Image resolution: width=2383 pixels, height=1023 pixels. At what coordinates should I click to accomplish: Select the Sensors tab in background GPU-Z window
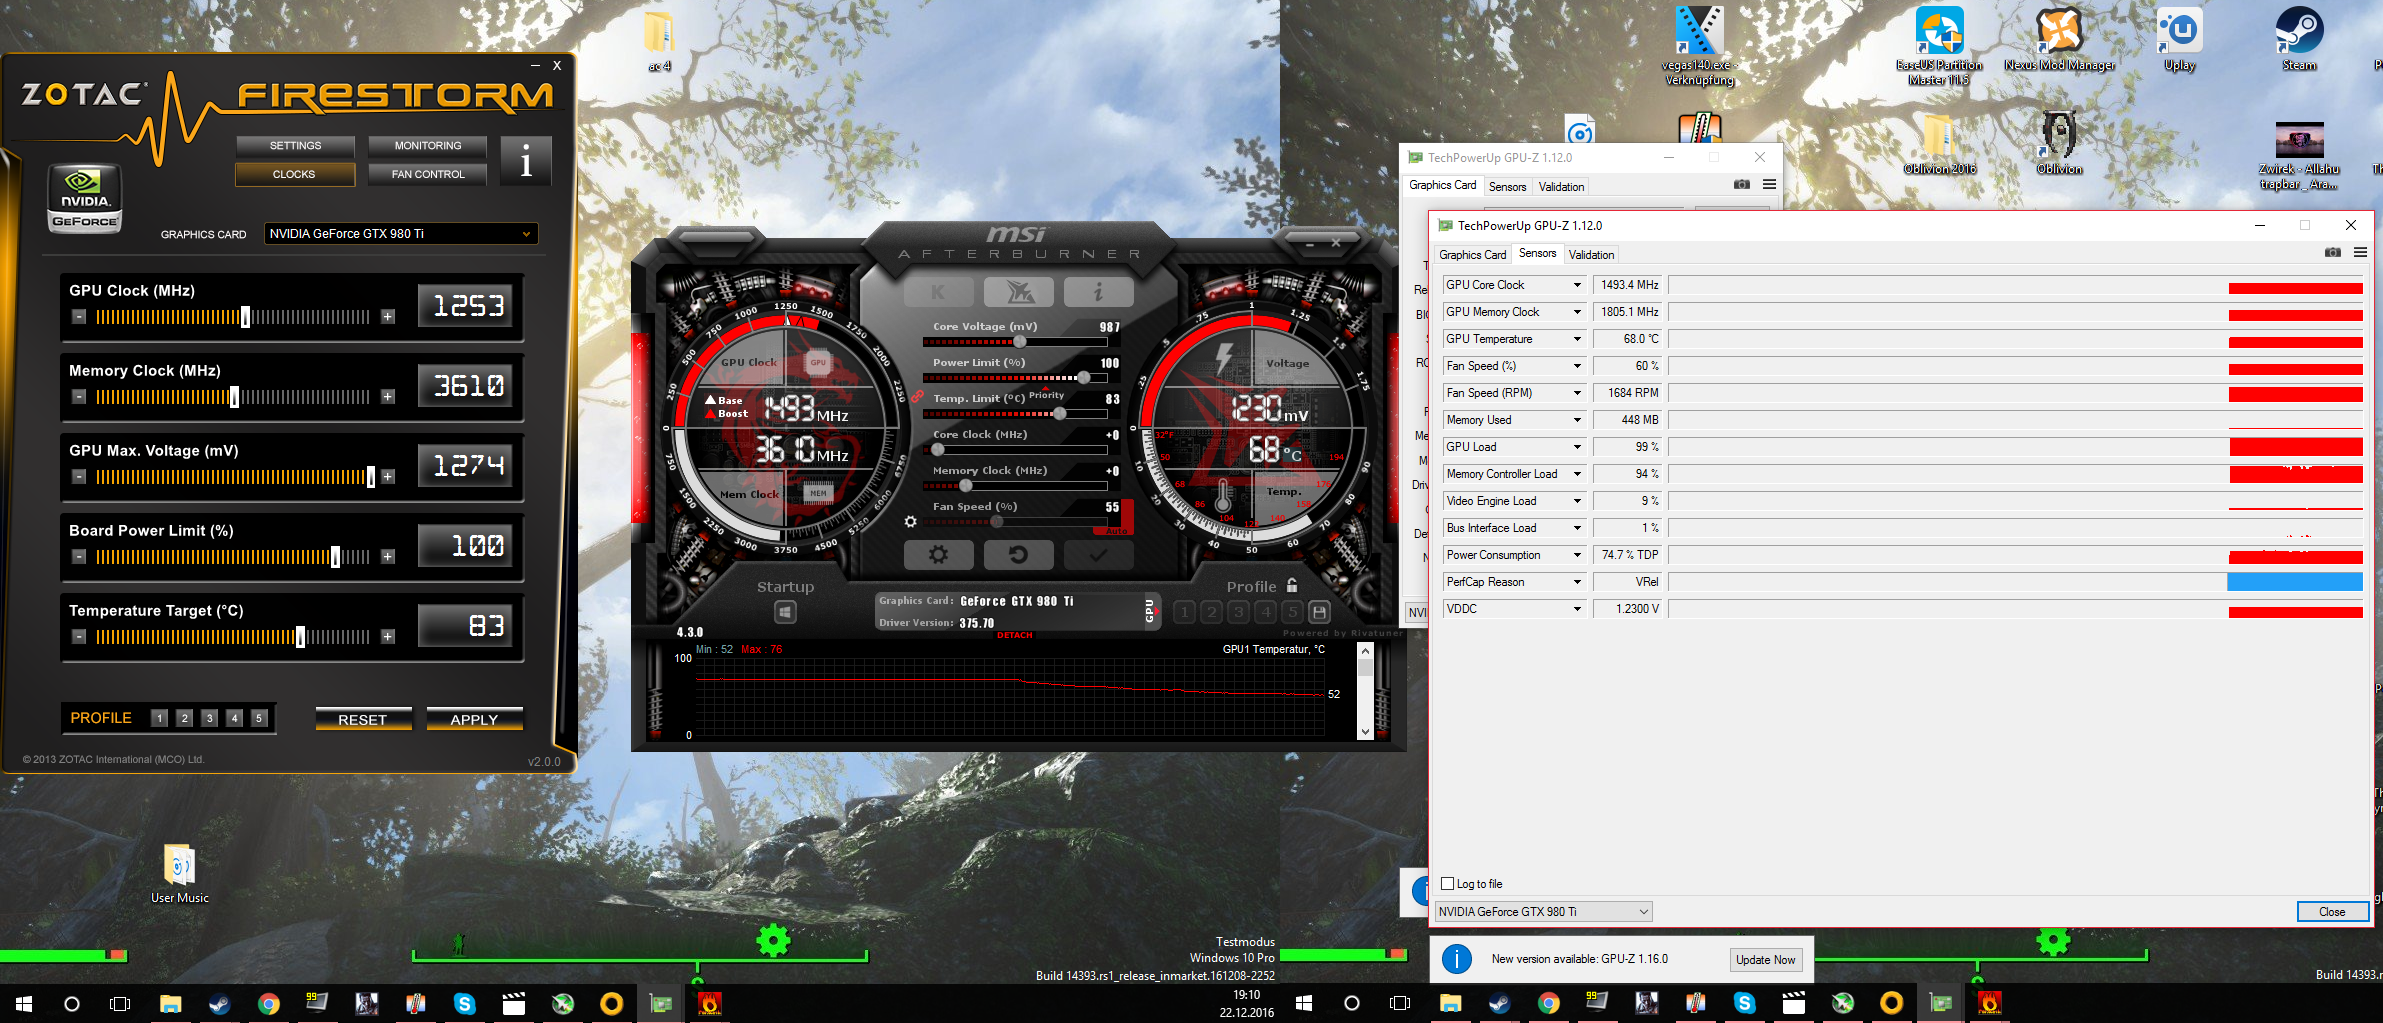click(x=1507, y=187)
